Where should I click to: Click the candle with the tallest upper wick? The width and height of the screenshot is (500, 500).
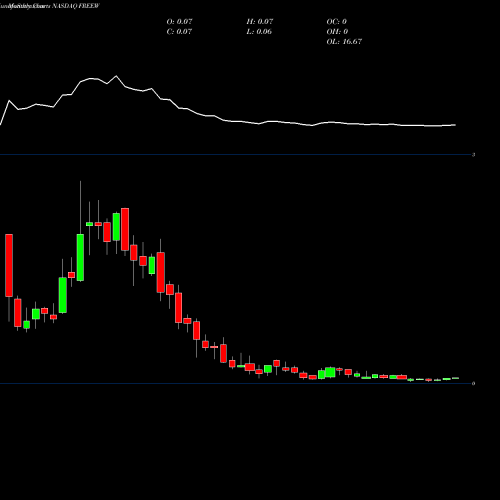[80, 257]
